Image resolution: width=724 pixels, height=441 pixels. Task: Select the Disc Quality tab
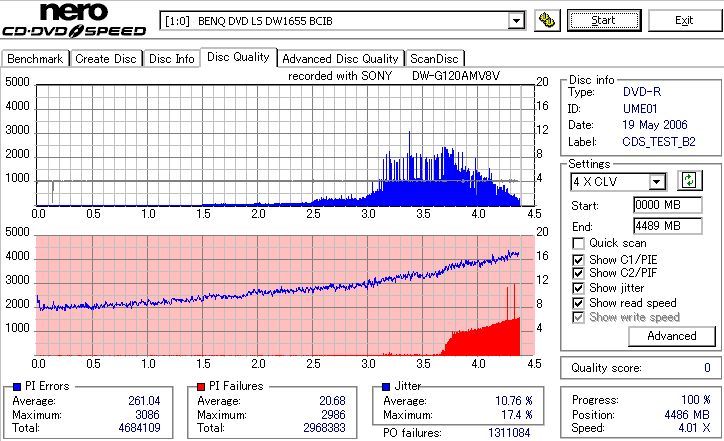[238, 57]
